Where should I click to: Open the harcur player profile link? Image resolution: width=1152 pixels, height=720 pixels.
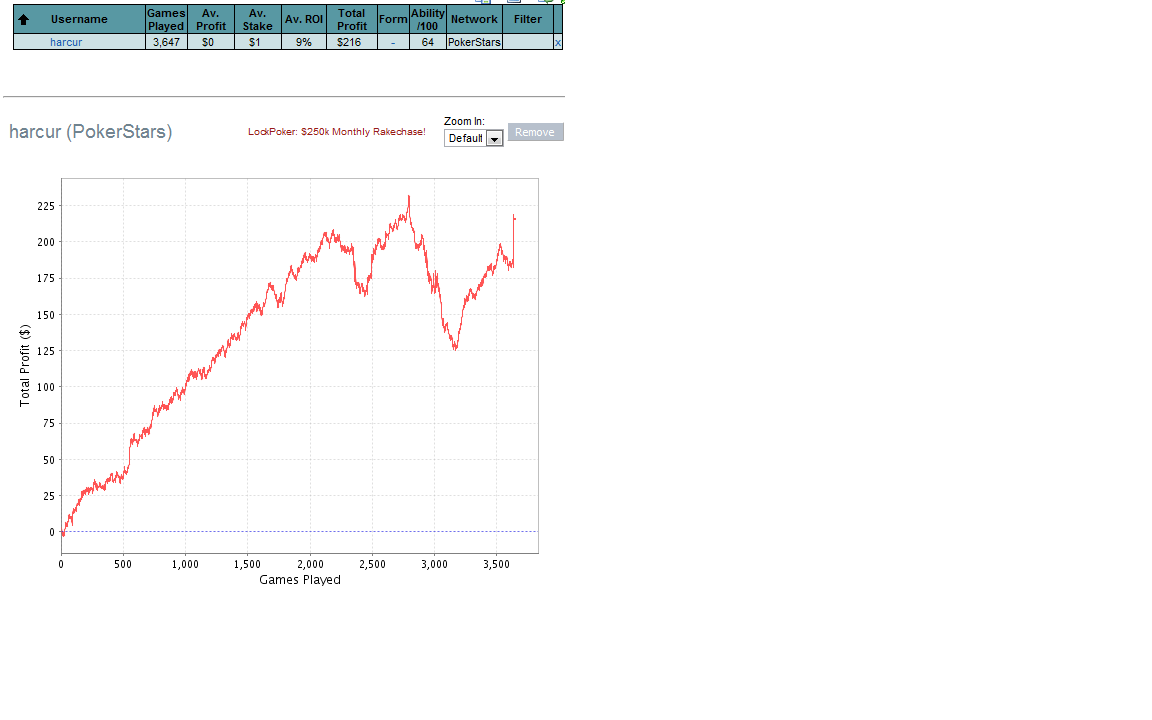pyautogui.click(x=66, y=43)
